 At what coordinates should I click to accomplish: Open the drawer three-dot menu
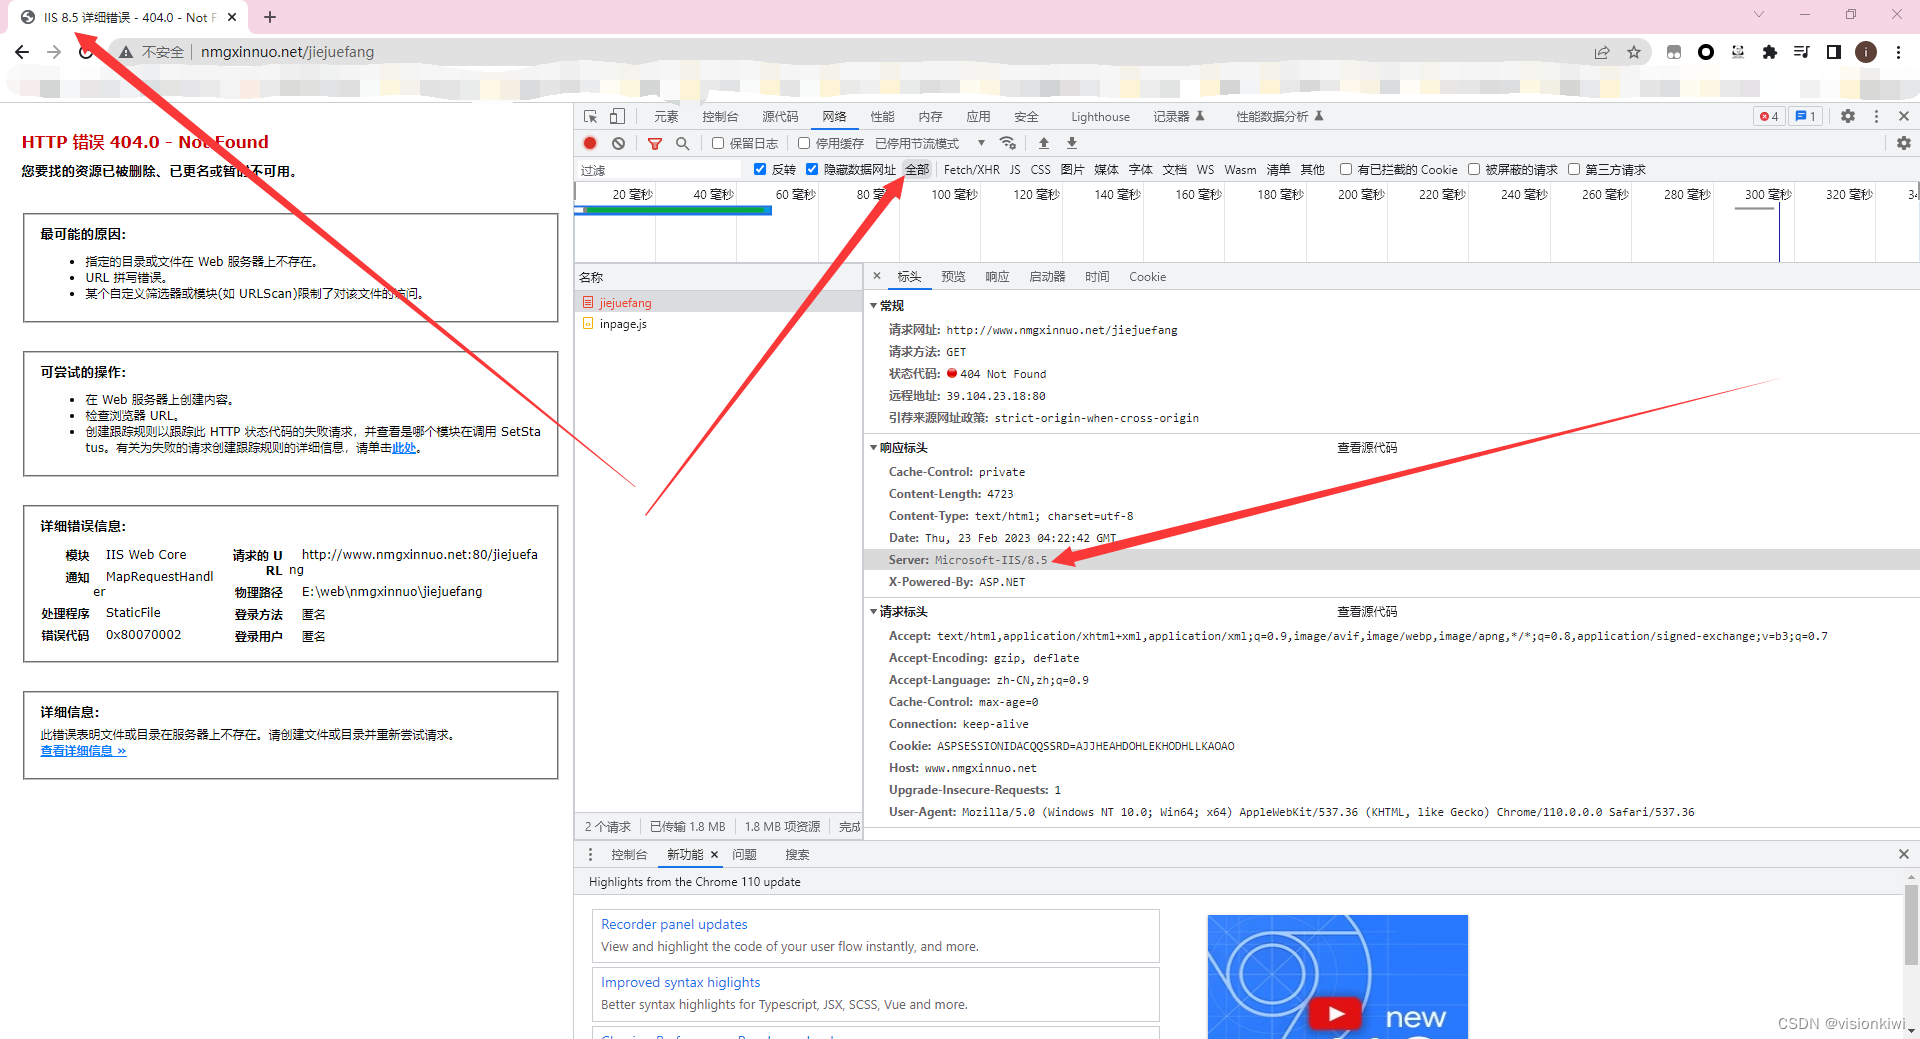(x=590, y=854)
